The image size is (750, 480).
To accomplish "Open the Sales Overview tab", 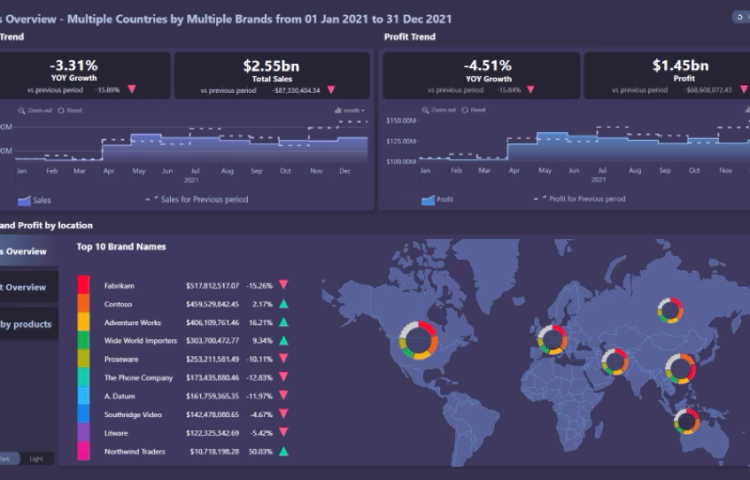I will click(26, 251).
